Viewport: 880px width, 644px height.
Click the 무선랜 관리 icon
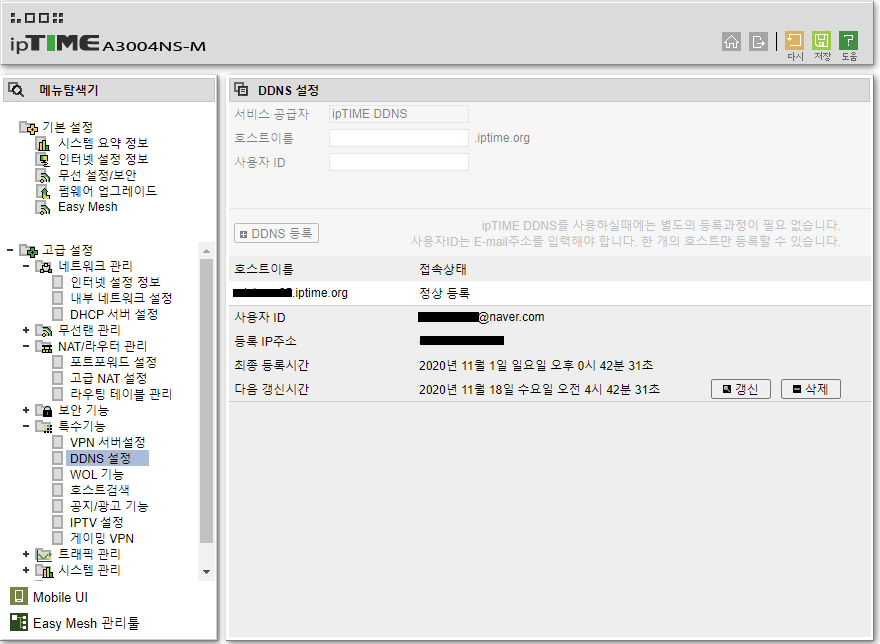[44, 330]
